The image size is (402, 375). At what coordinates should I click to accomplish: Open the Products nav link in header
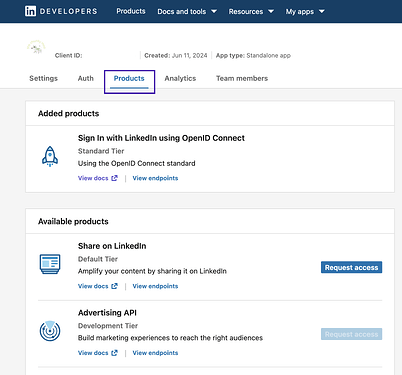coord(131,11)
